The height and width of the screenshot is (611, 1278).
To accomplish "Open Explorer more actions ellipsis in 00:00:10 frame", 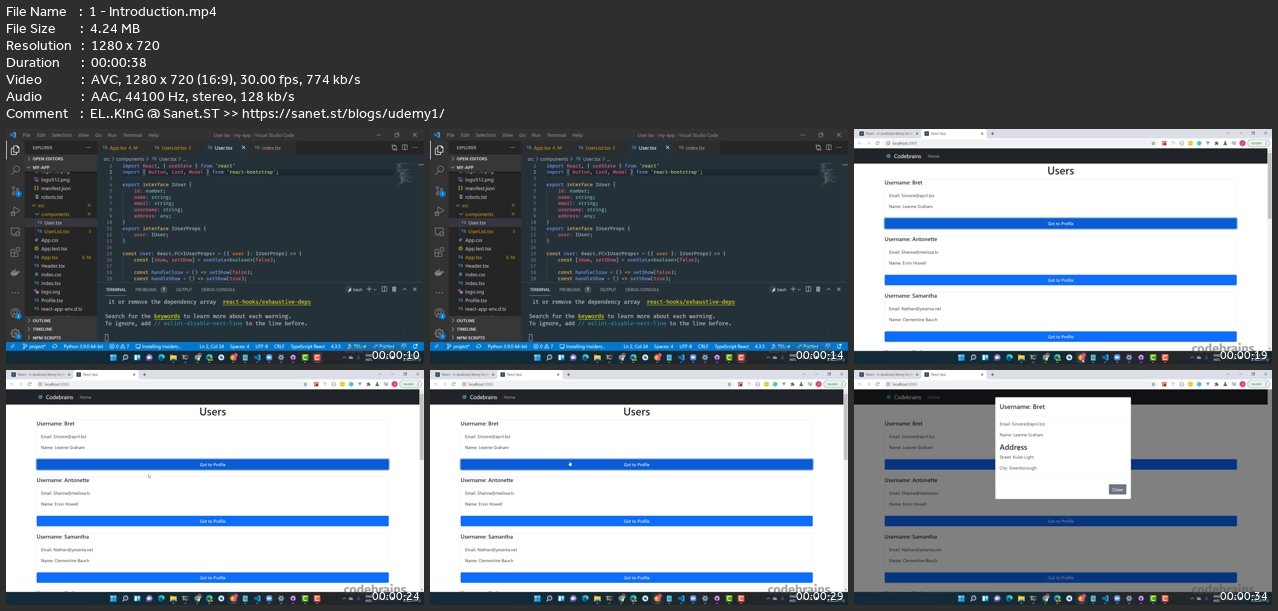I will (x=88, y=147).
